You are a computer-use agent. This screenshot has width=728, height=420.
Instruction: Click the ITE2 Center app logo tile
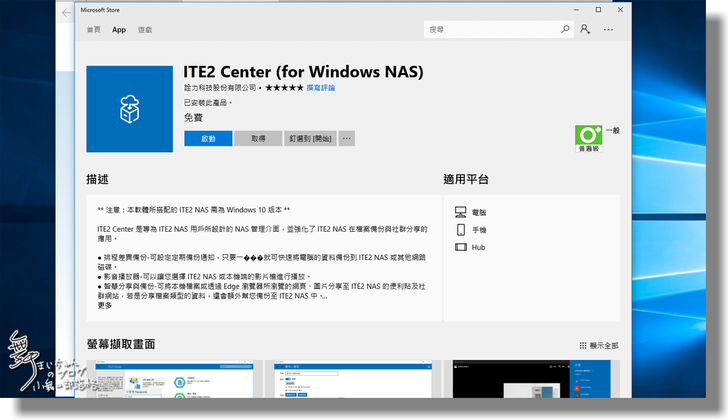click(x=129, y=109)
